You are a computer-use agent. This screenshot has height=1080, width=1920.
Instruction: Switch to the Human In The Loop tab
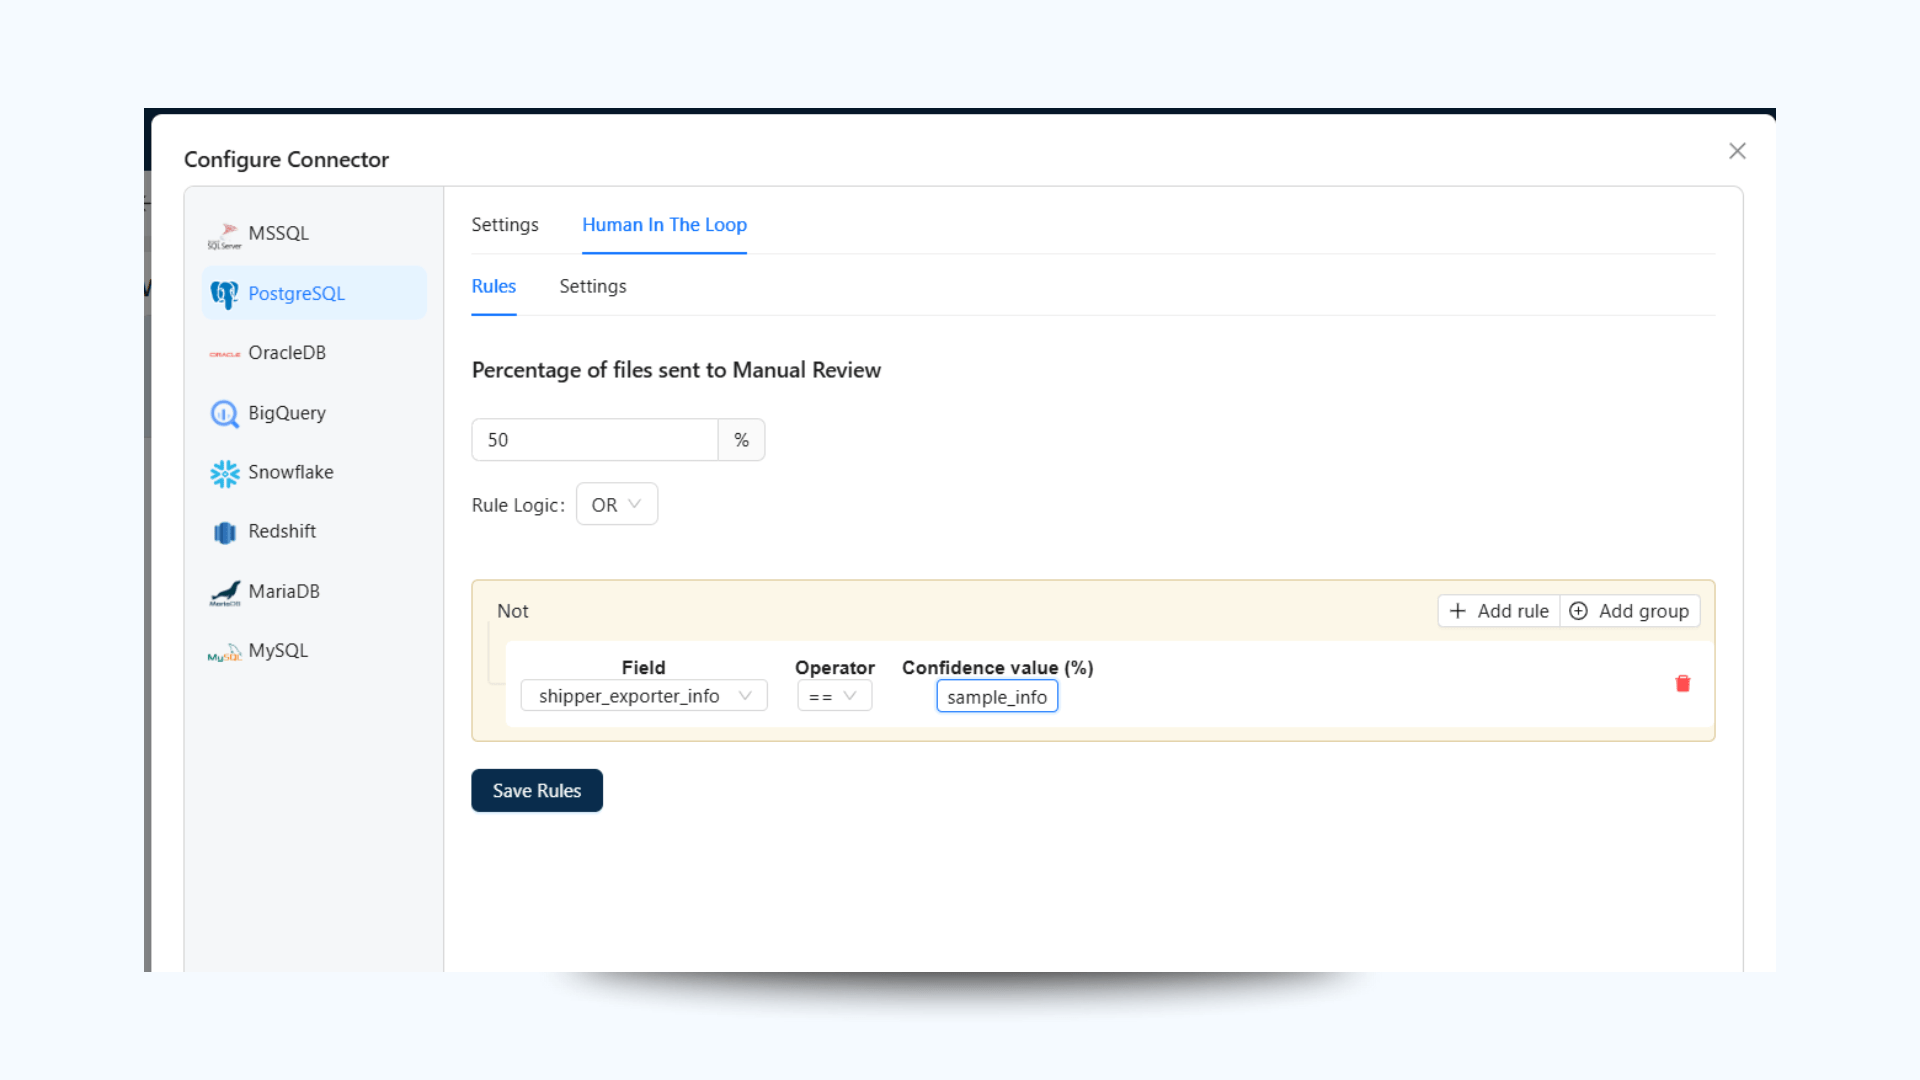tap(664, 225)
